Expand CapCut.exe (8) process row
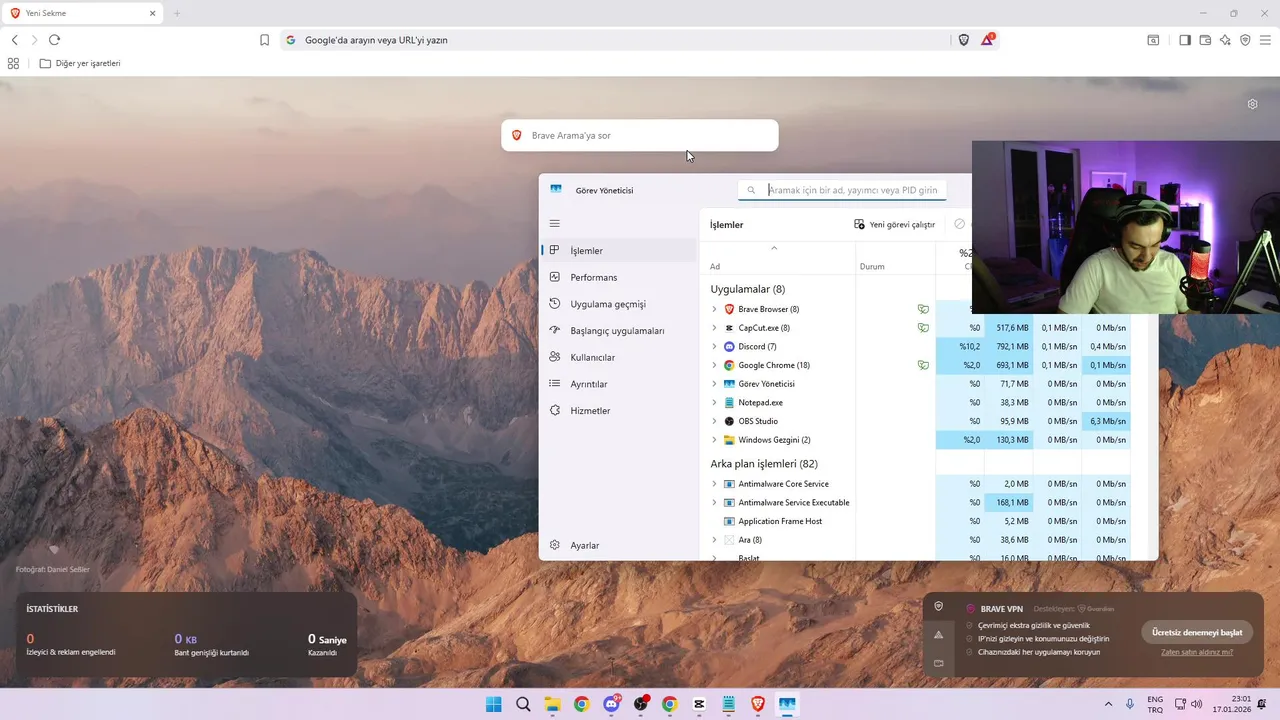 [714, 328]
